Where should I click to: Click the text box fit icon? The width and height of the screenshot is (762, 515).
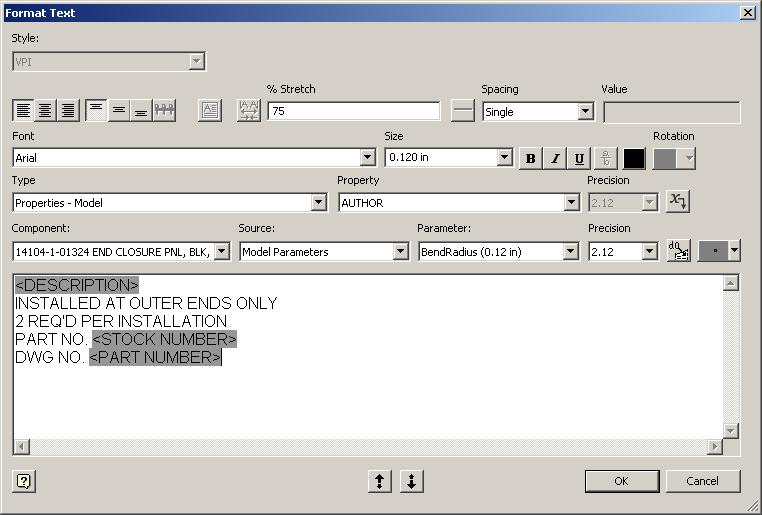point(210,110)
